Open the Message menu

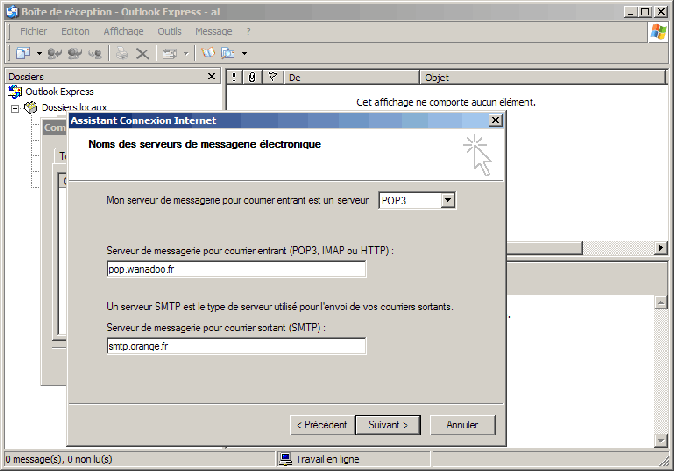click(x=214, y=31)
